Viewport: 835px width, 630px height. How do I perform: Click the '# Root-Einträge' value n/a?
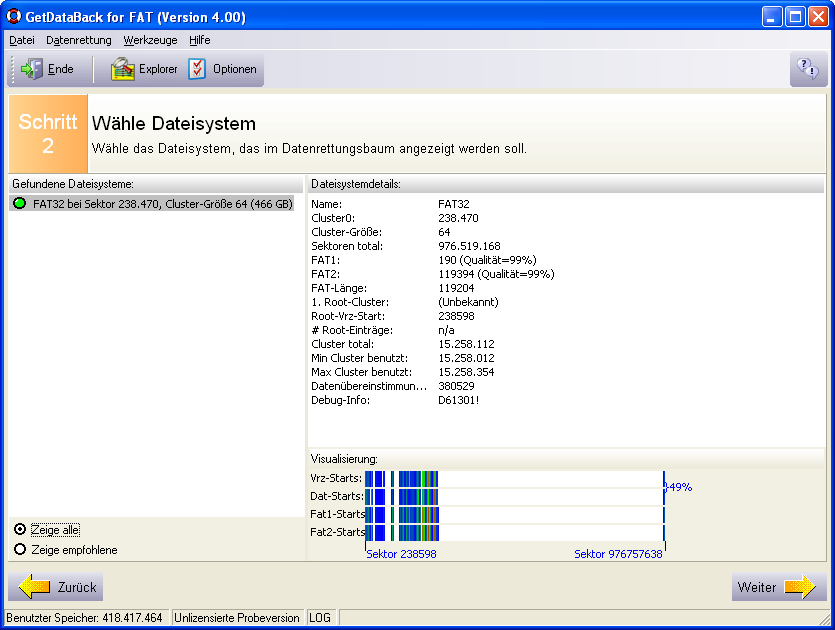(x=446, y=330)
